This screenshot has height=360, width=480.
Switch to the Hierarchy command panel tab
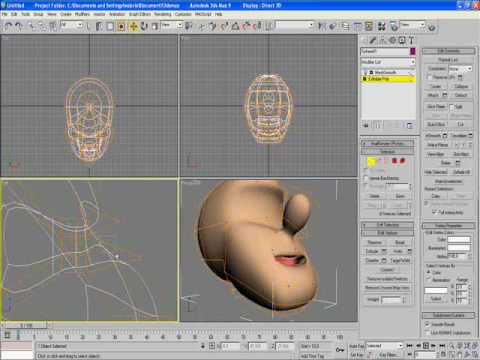tap(383, 40)
